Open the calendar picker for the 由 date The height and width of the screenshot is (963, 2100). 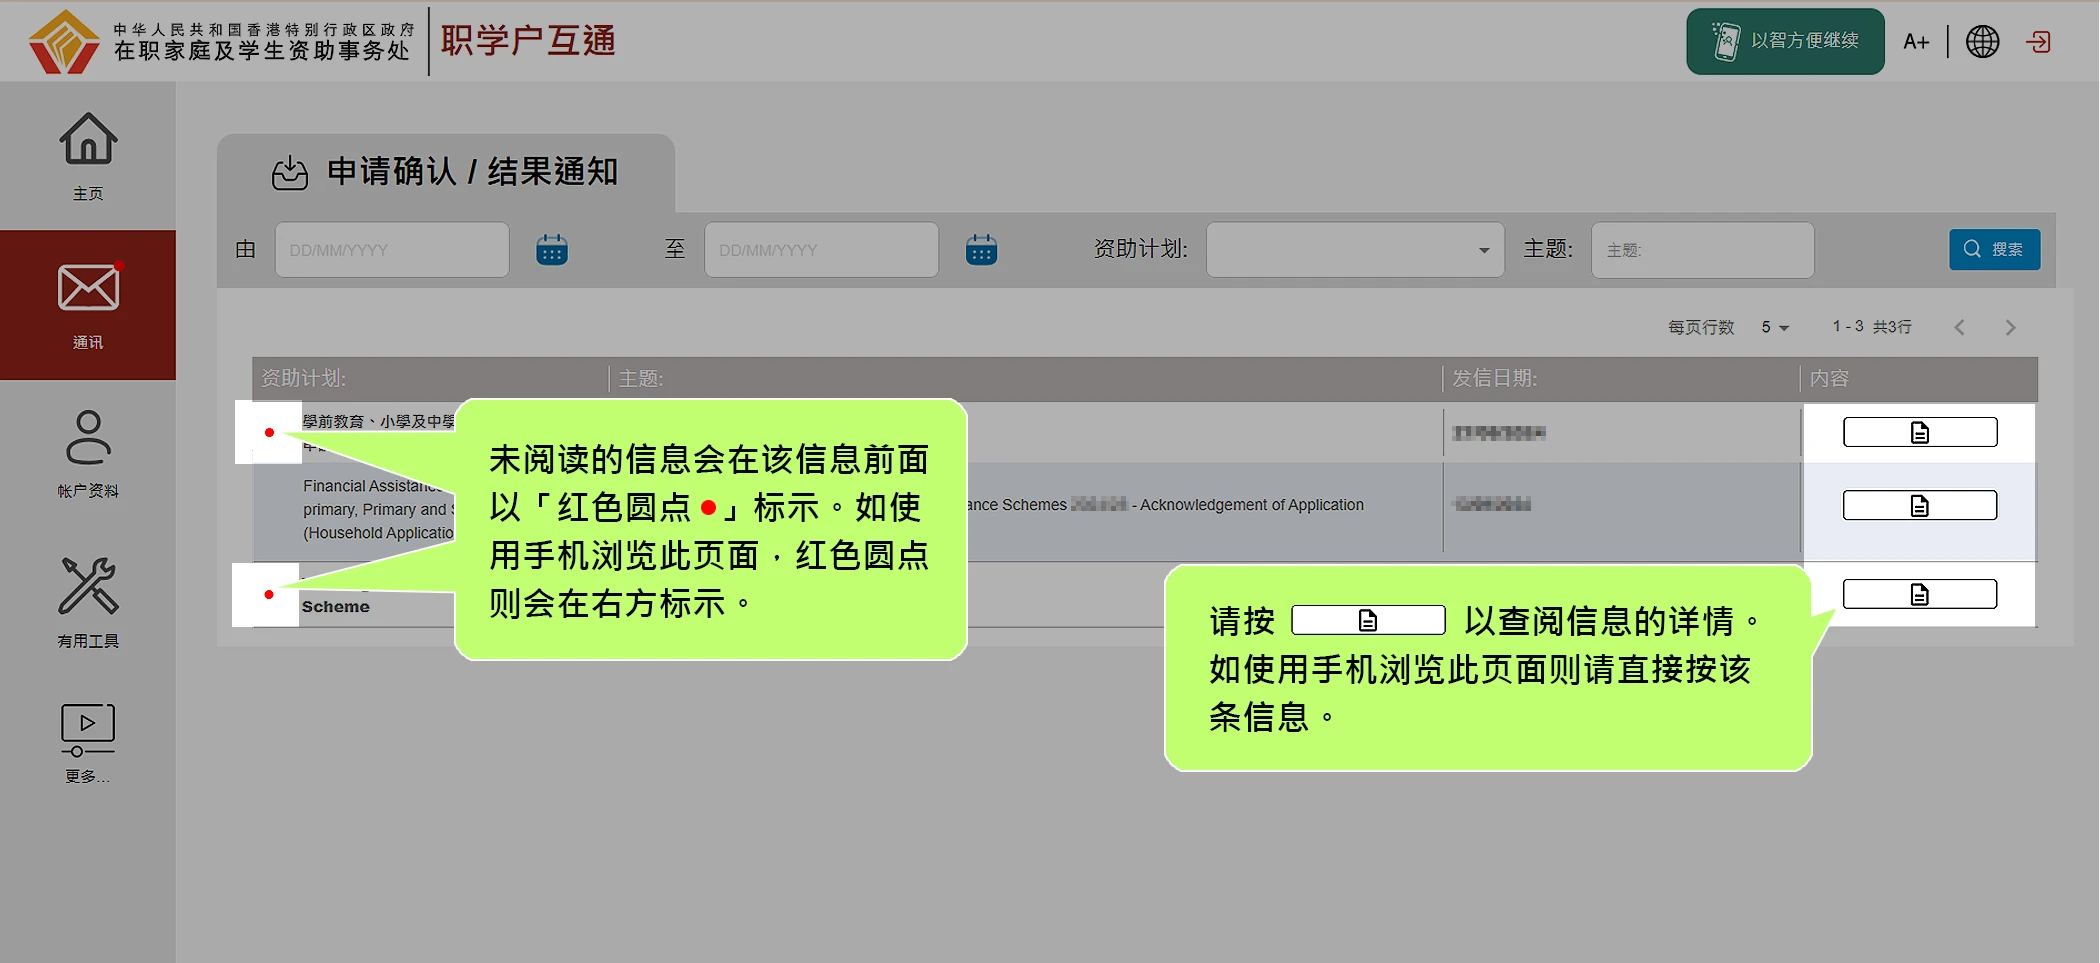tap(552, 250)
